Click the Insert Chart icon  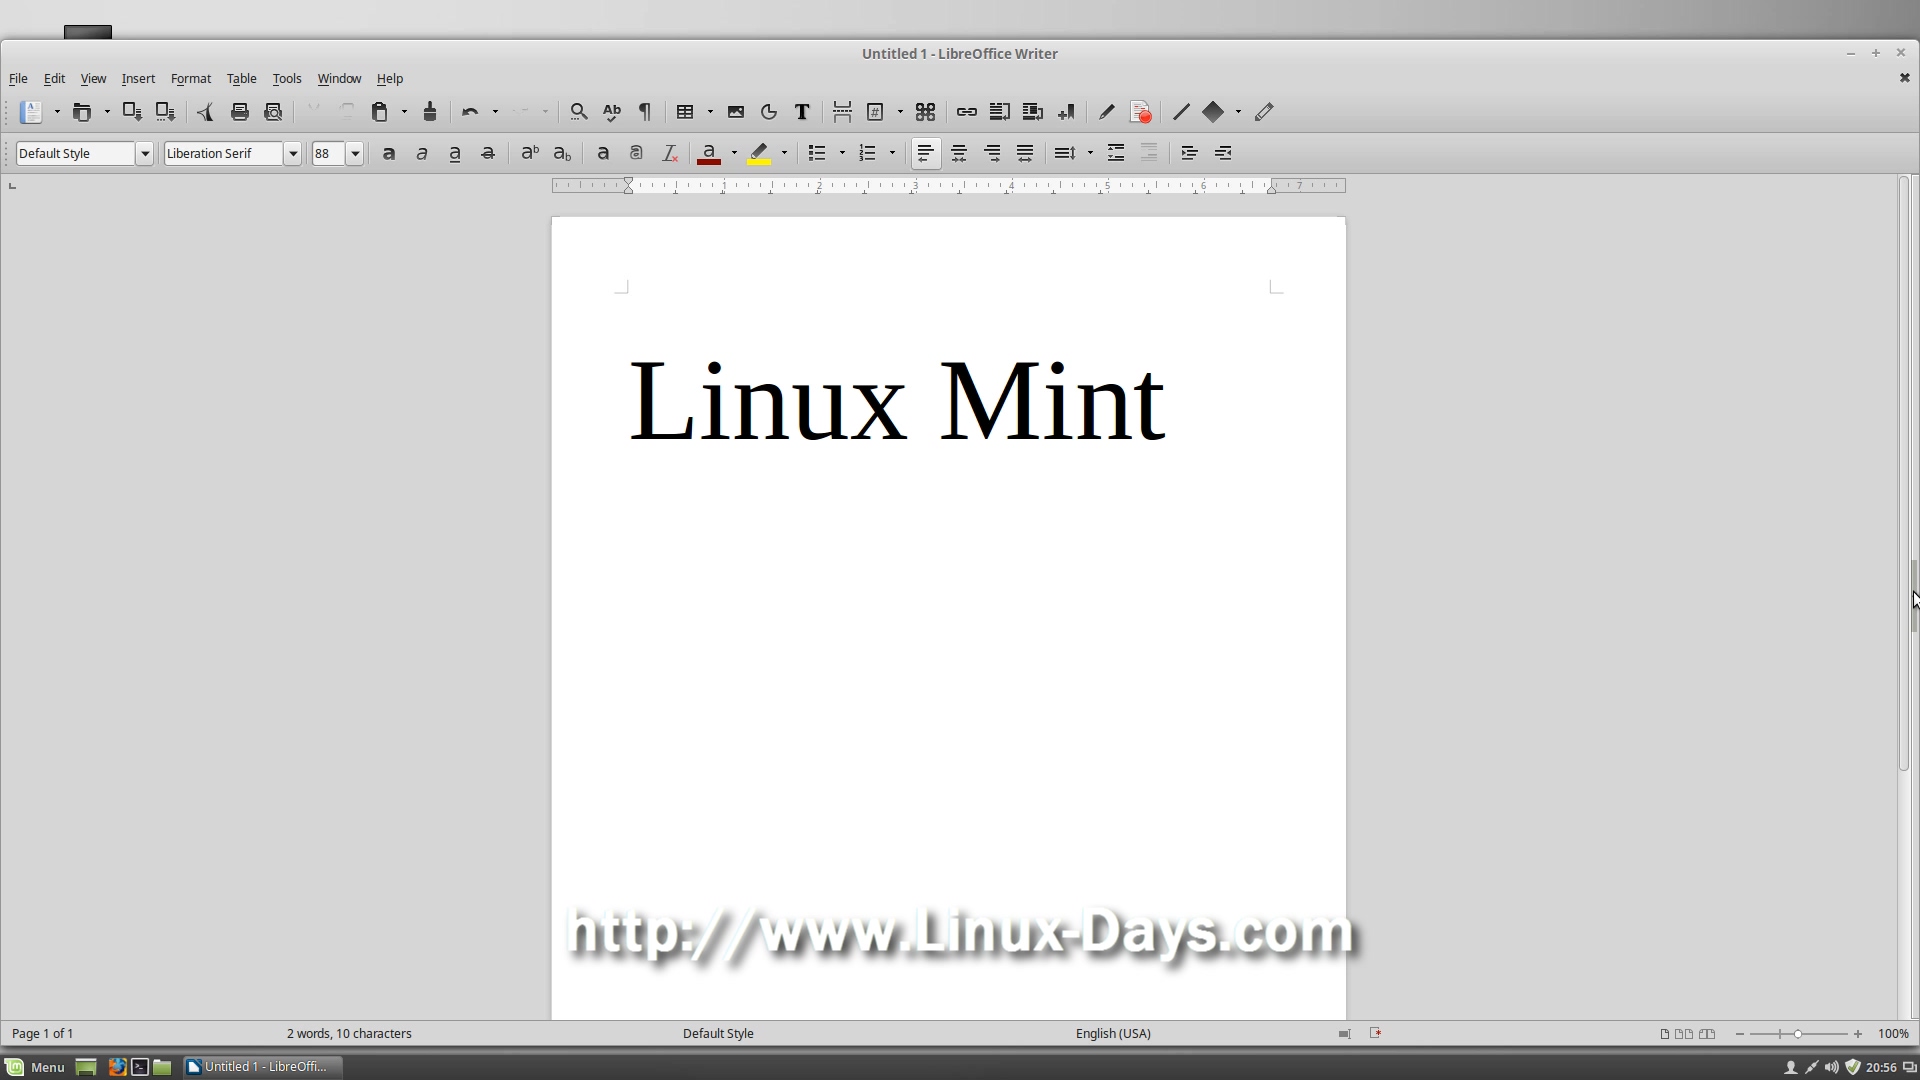point(769,112)
